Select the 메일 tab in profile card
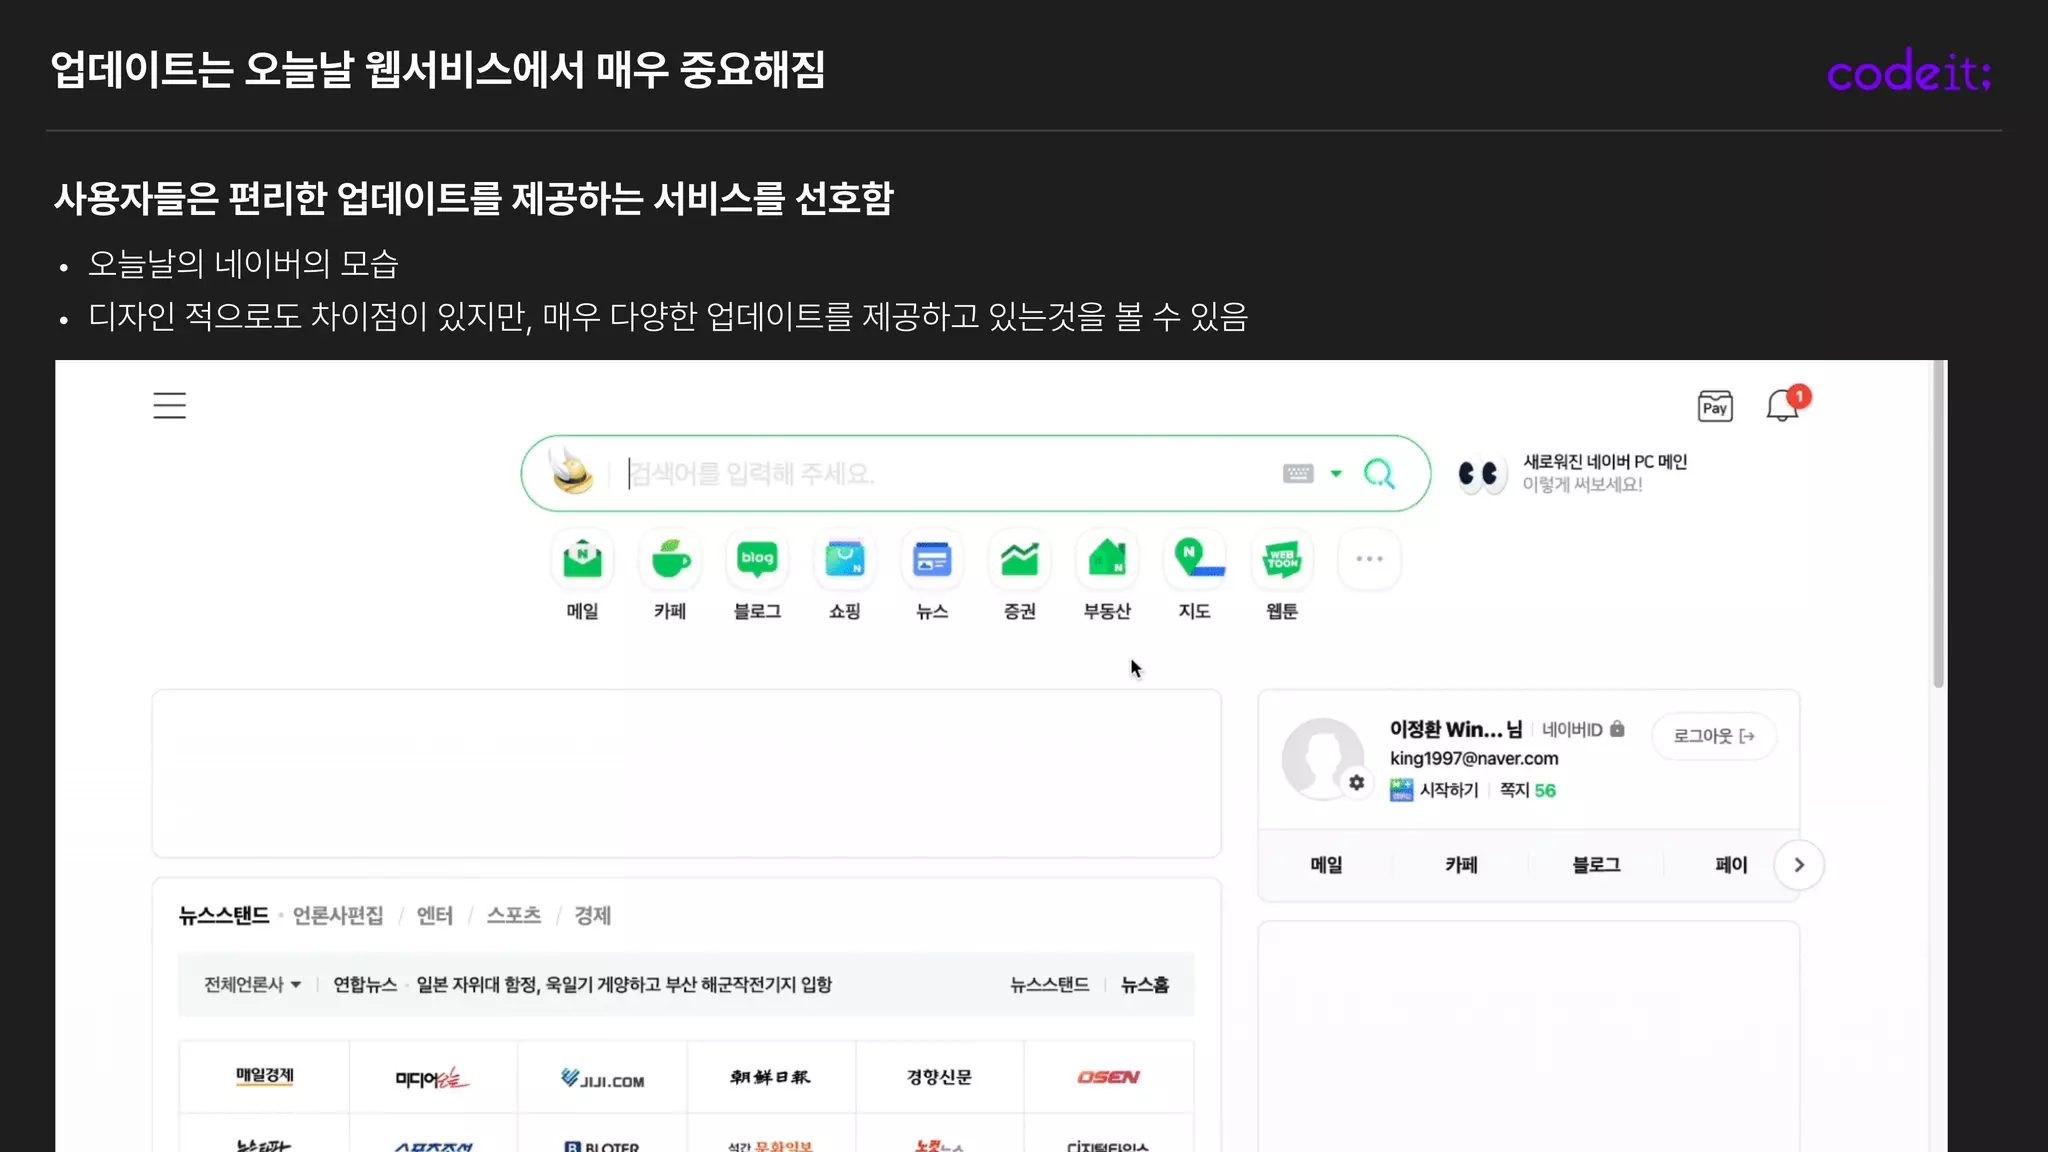Image resolution: width=2048 pixels, height=1152 pixels. [x=1326, y=865]
